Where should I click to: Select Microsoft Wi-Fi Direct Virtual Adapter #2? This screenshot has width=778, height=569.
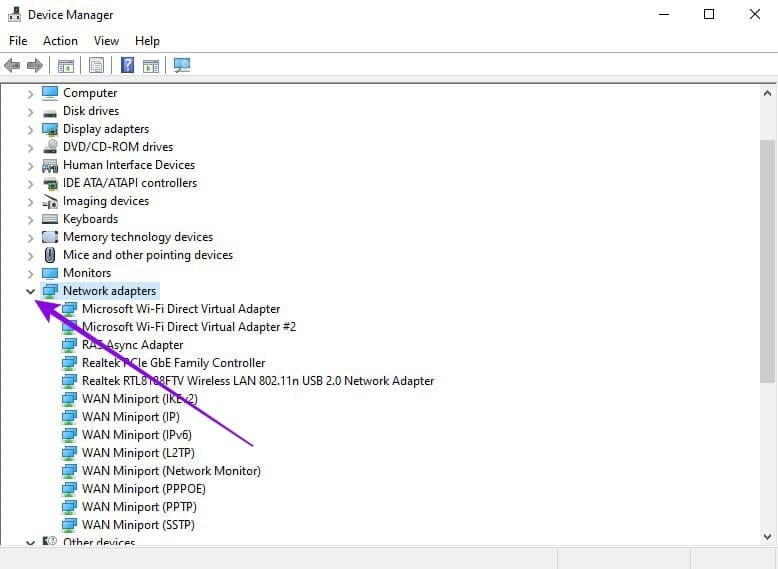pos(189,327)
